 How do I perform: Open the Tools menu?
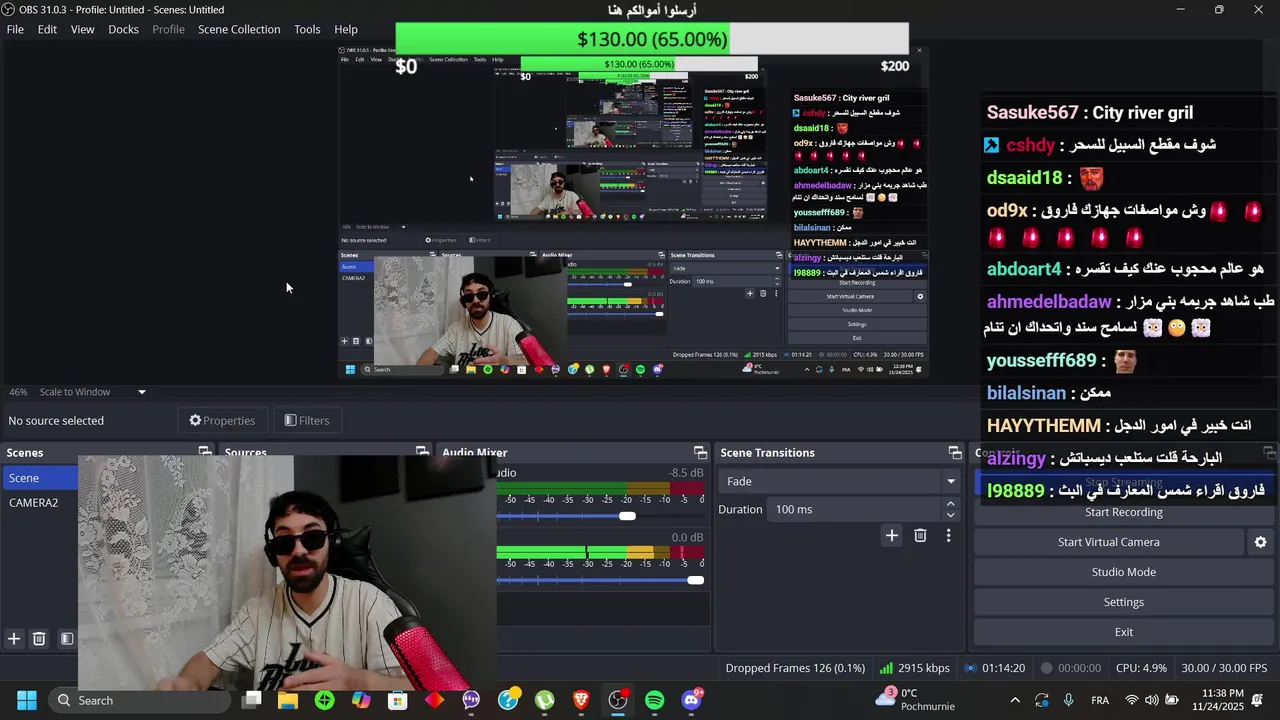pyautogui.click(x=307, y=29)
